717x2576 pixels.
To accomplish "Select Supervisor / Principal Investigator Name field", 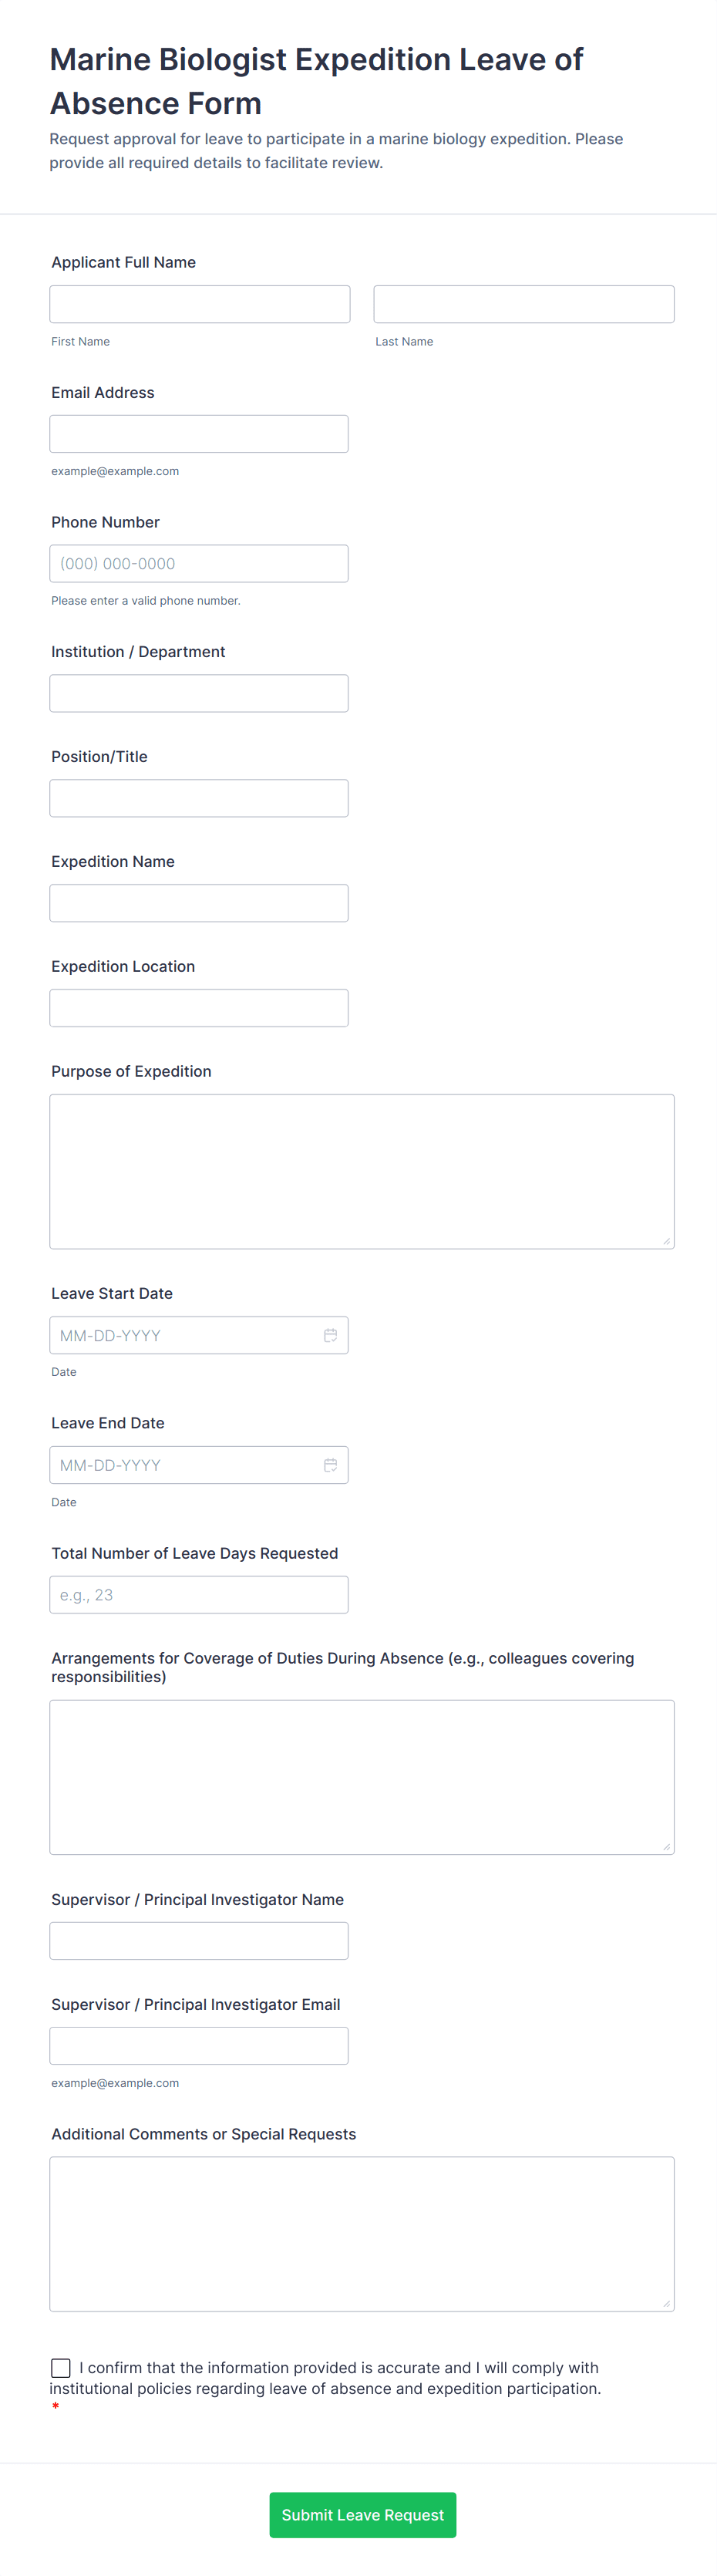I will [199, 1941].
